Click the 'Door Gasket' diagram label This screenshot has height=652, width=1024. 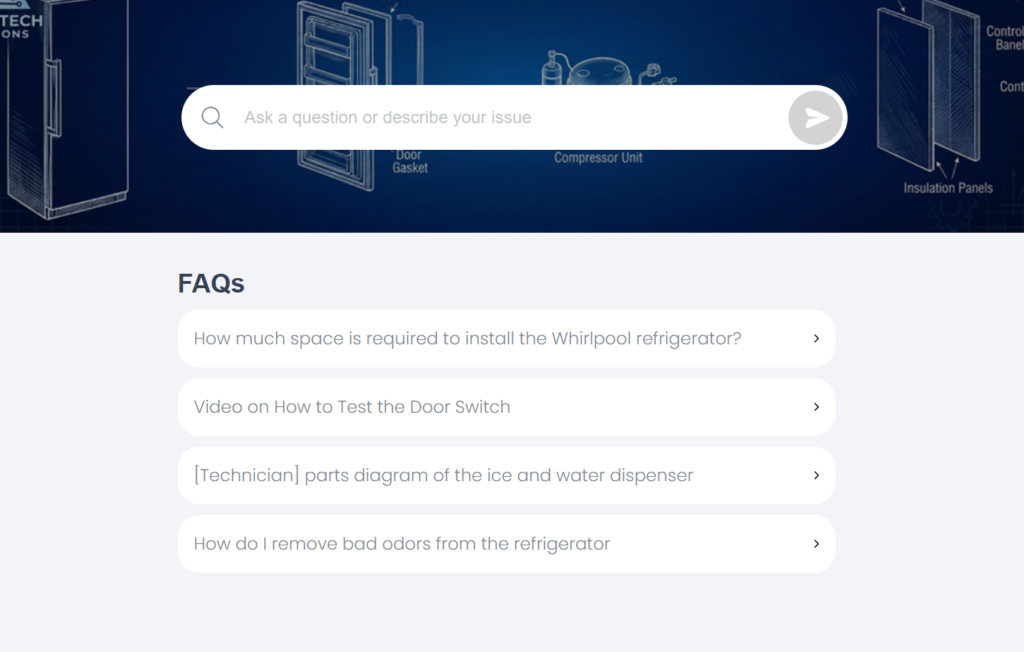pyautogui.click(x=409, y=162)
